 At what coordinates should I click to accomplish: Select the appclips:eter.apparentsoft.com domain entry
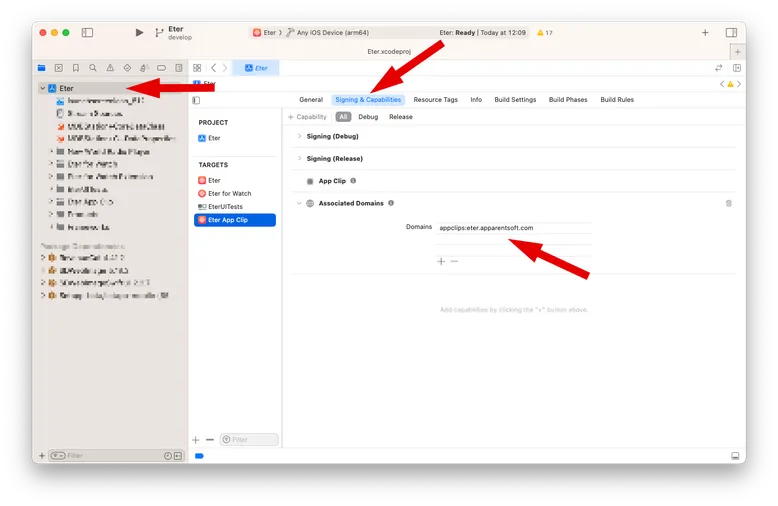click(514, 228)
